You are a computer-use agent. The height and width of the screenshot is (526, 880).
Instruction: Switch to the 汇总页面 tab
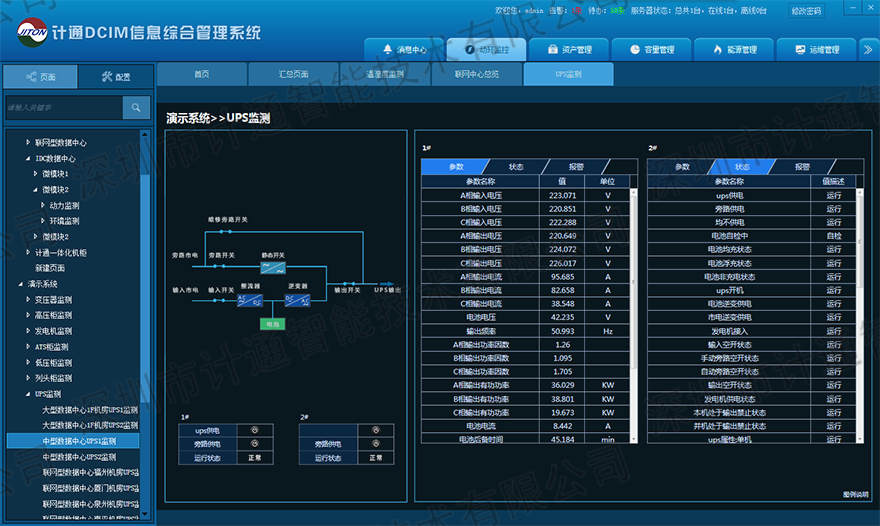pos(294,74)
